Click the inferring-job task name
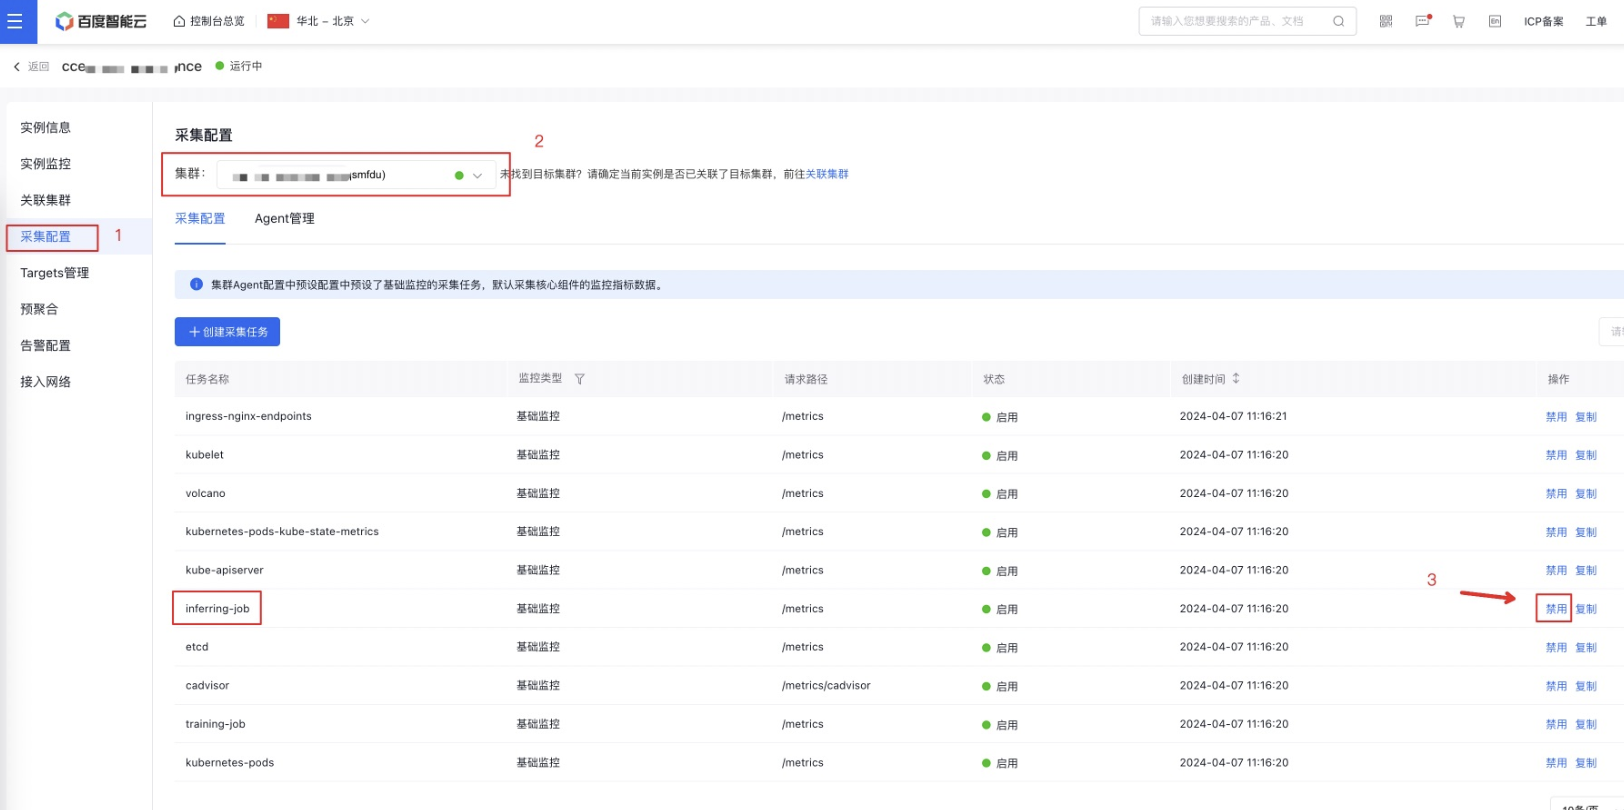The height and width of the screenshot is (810, 1624). click(x=217, y=609)
